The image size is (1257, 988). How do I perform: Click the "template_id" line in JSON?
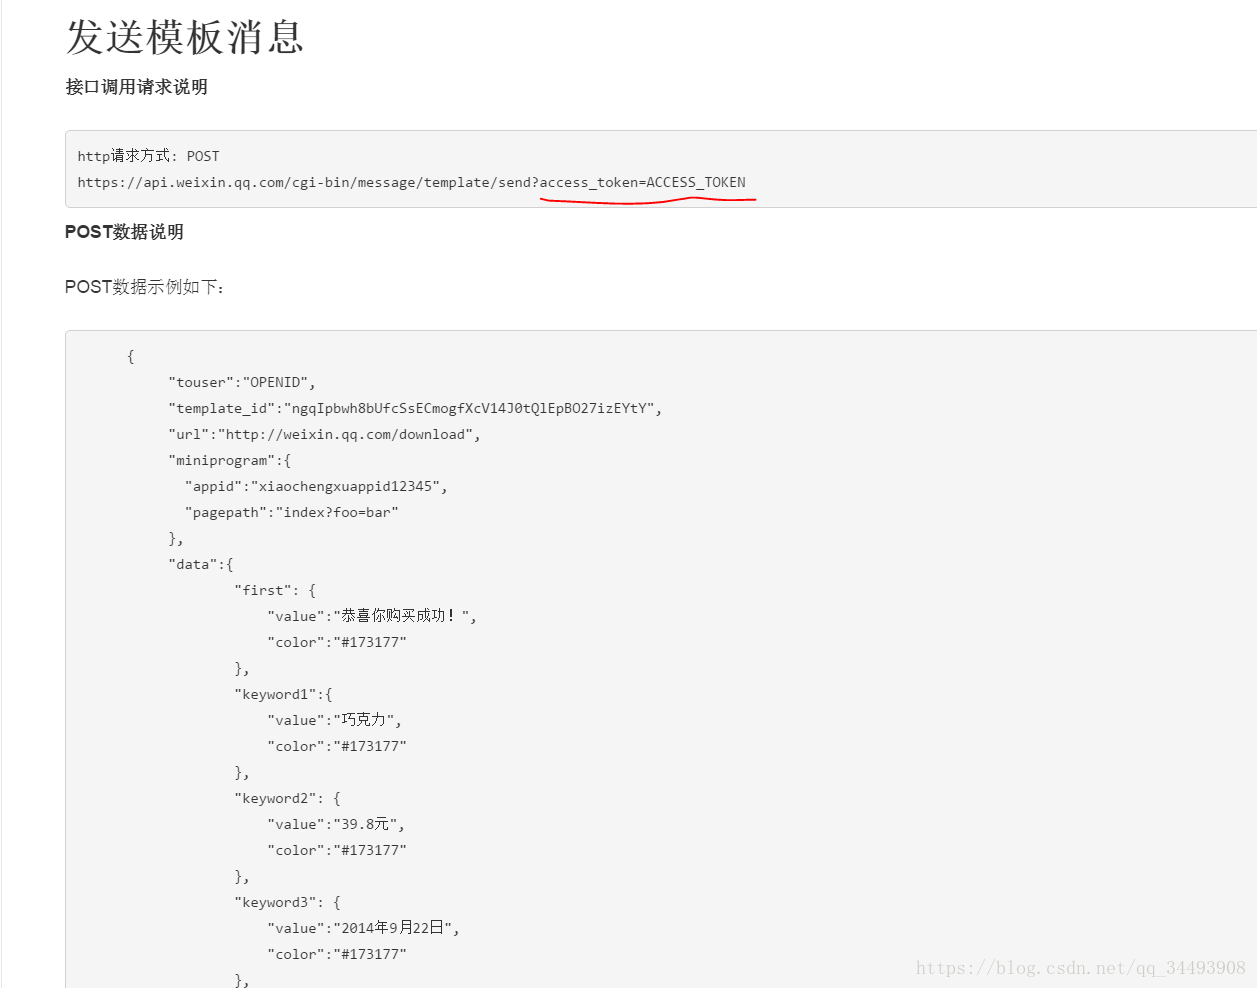pyautogui.click(x=415, y=408)
